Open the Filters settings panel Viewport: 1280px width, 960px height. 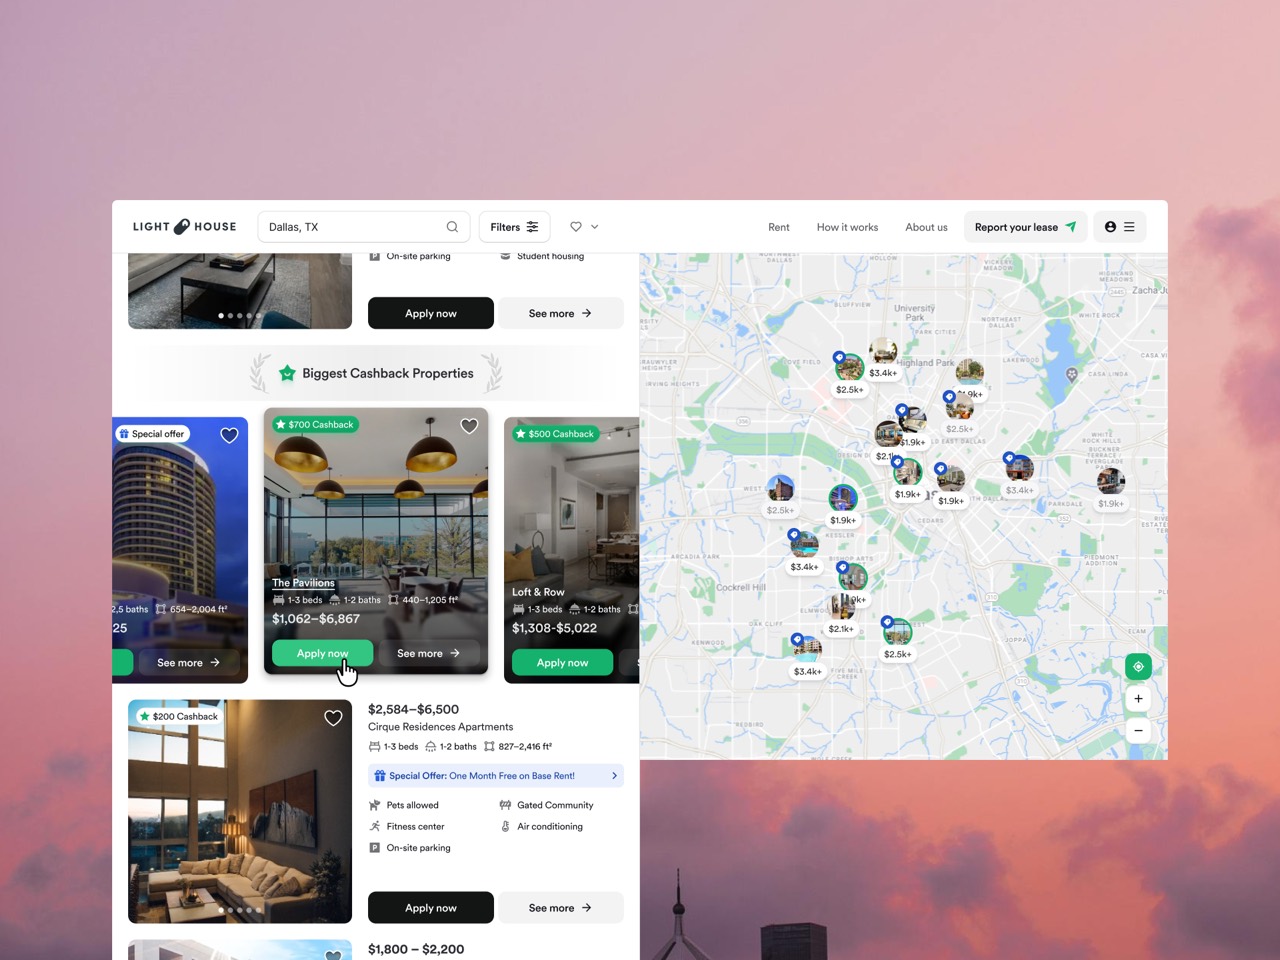(x=514, y=226)
